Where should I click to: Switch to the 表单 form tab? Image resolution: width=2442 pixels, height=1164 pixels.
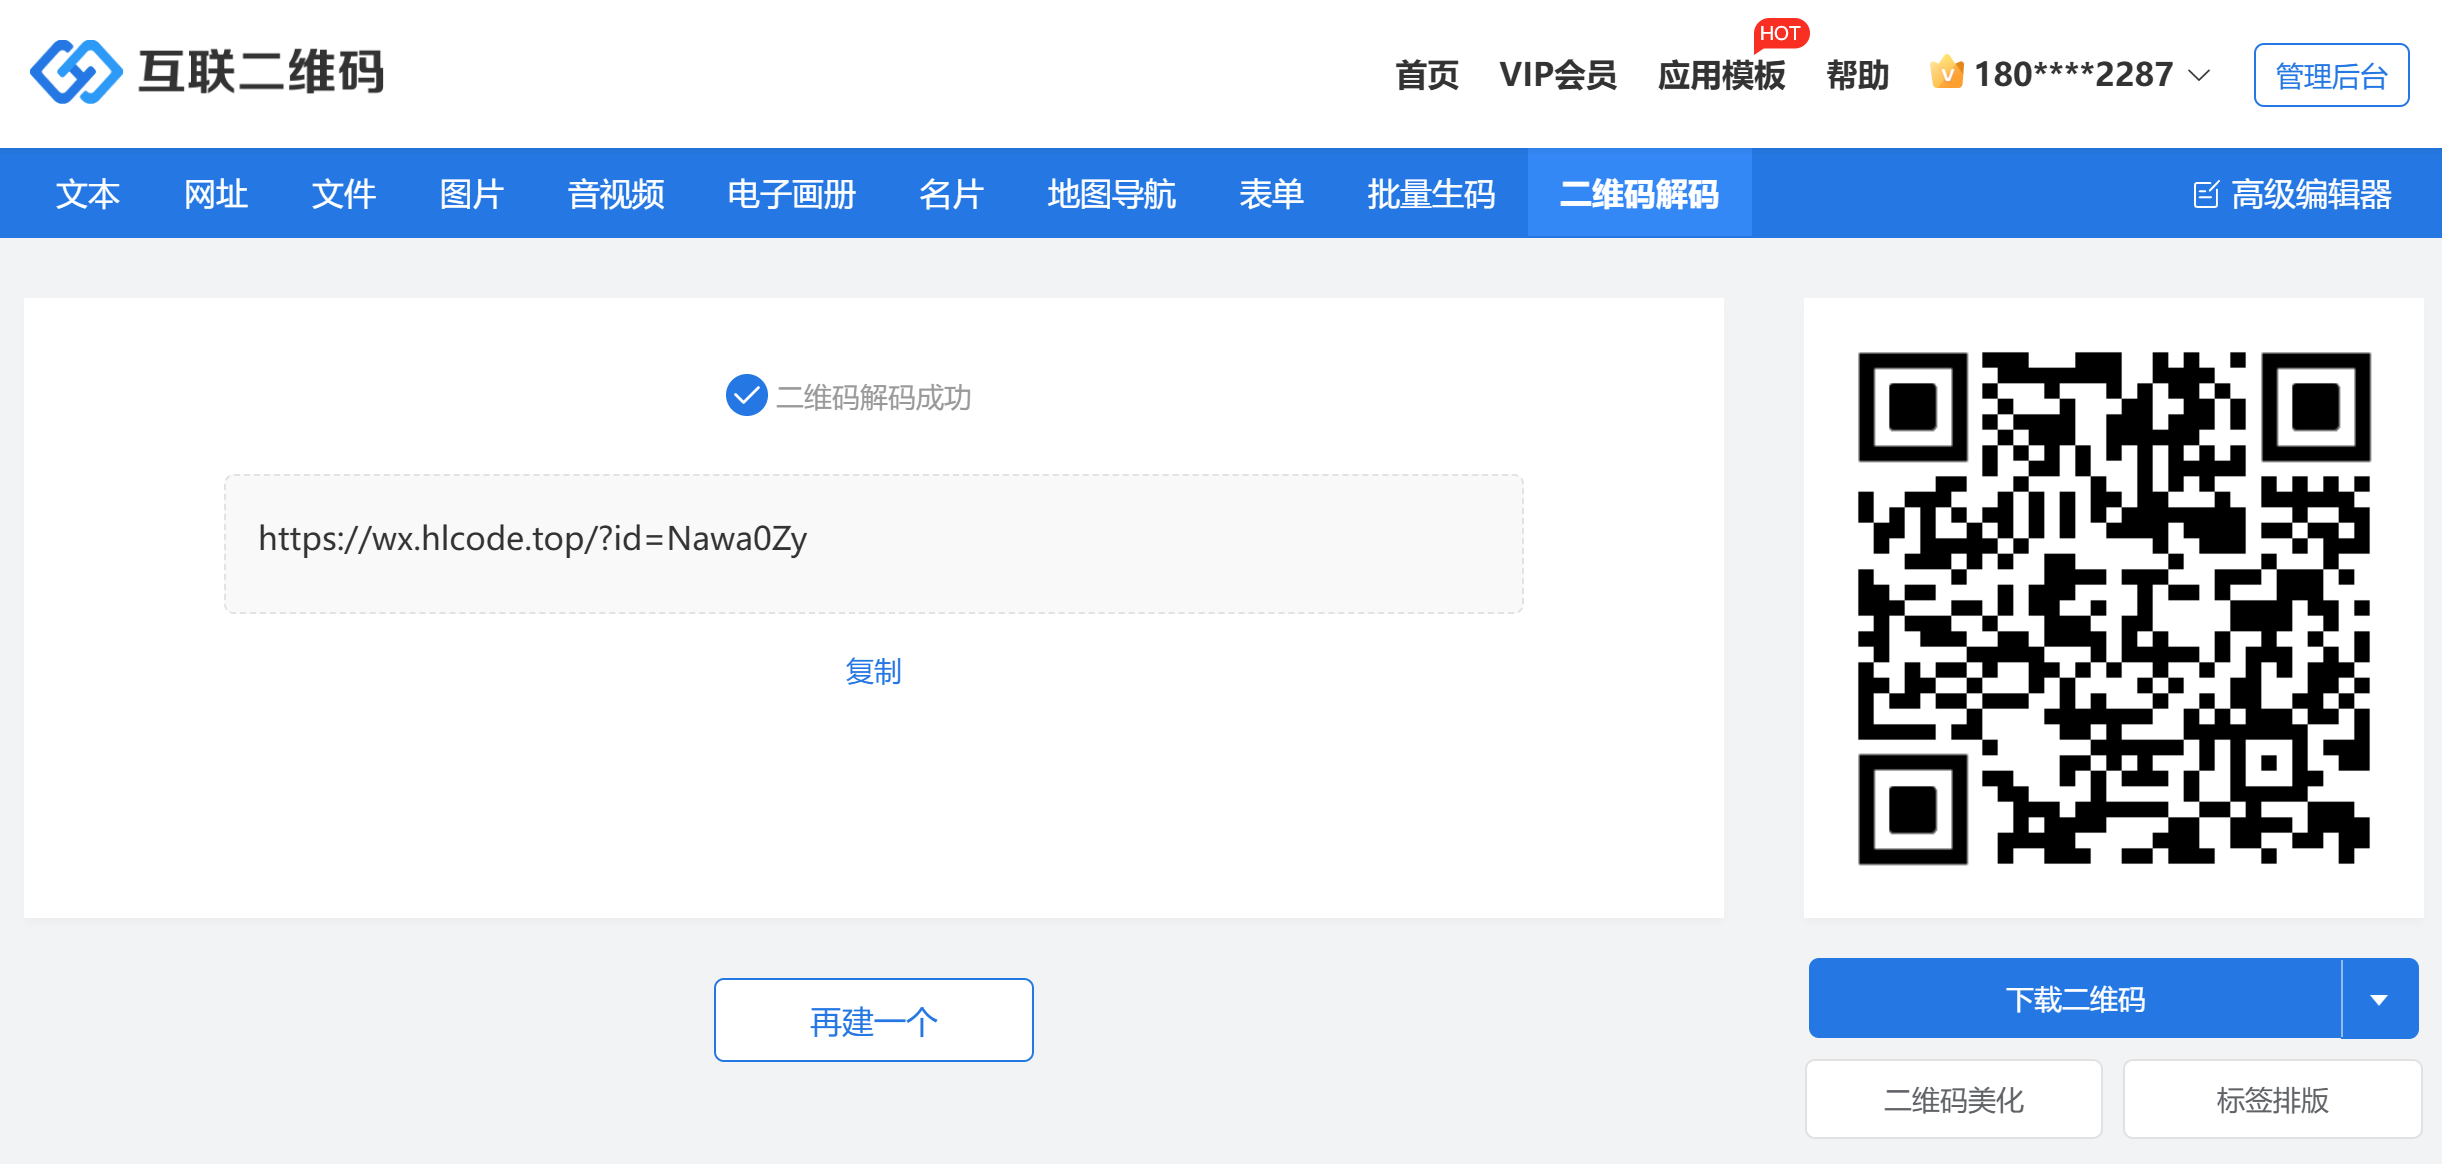click(x=1272, y=194)
